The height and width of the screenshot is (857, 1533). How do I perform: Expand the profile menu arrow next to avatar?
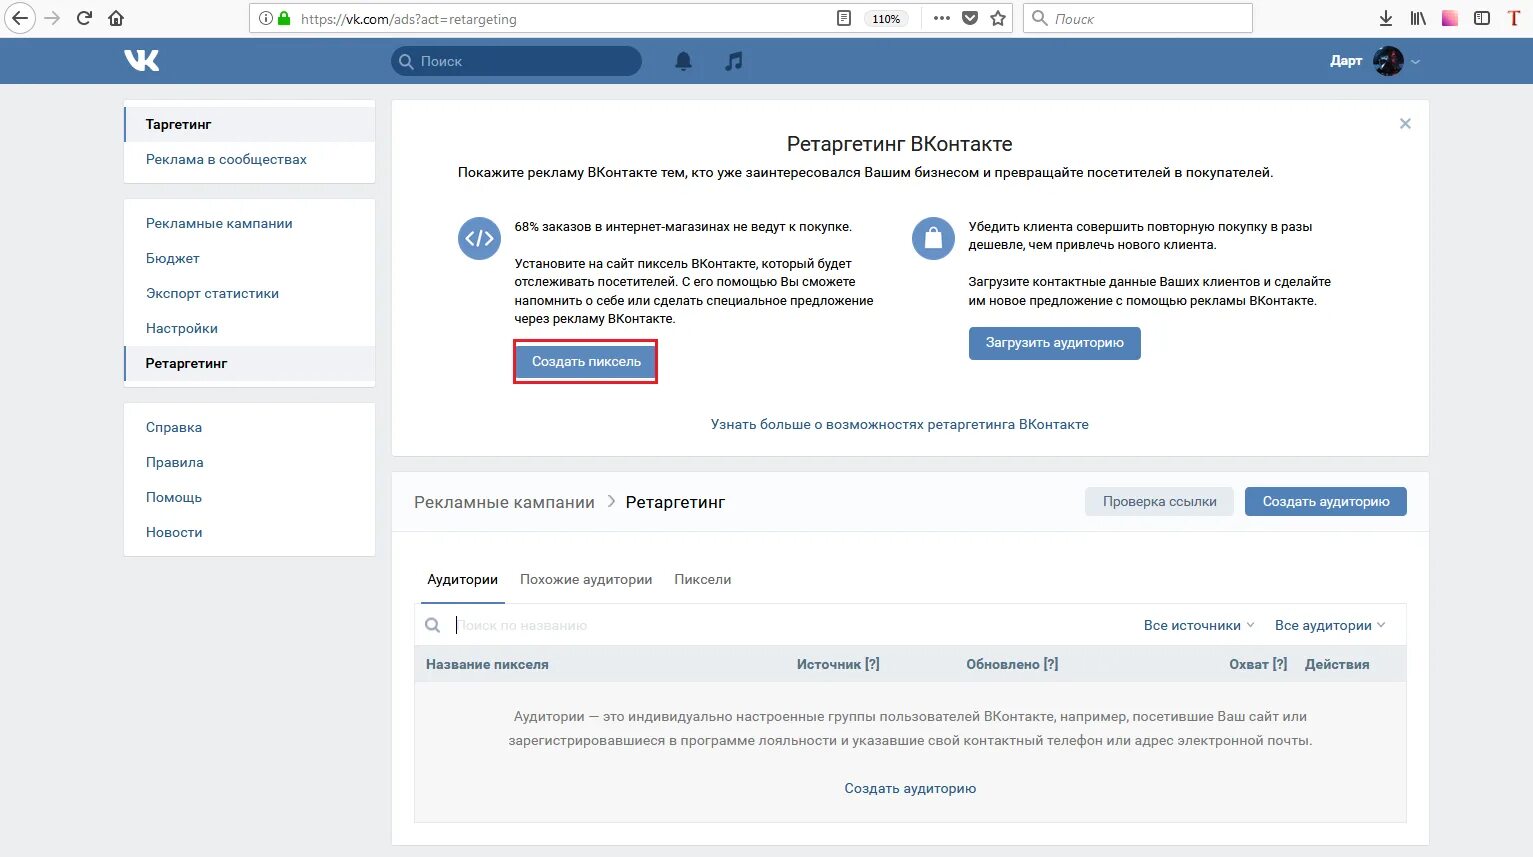1415,62
